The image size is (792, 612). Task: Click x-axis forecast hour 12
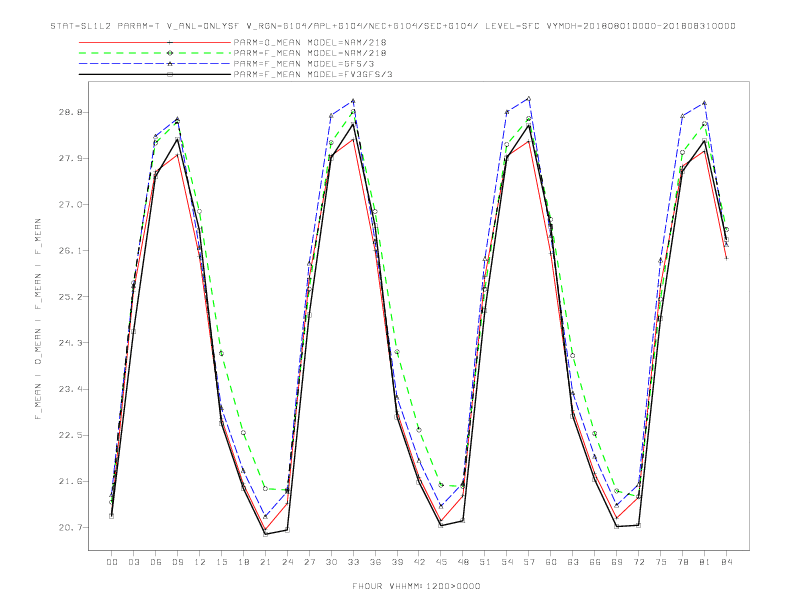click(x=200, y=562)
